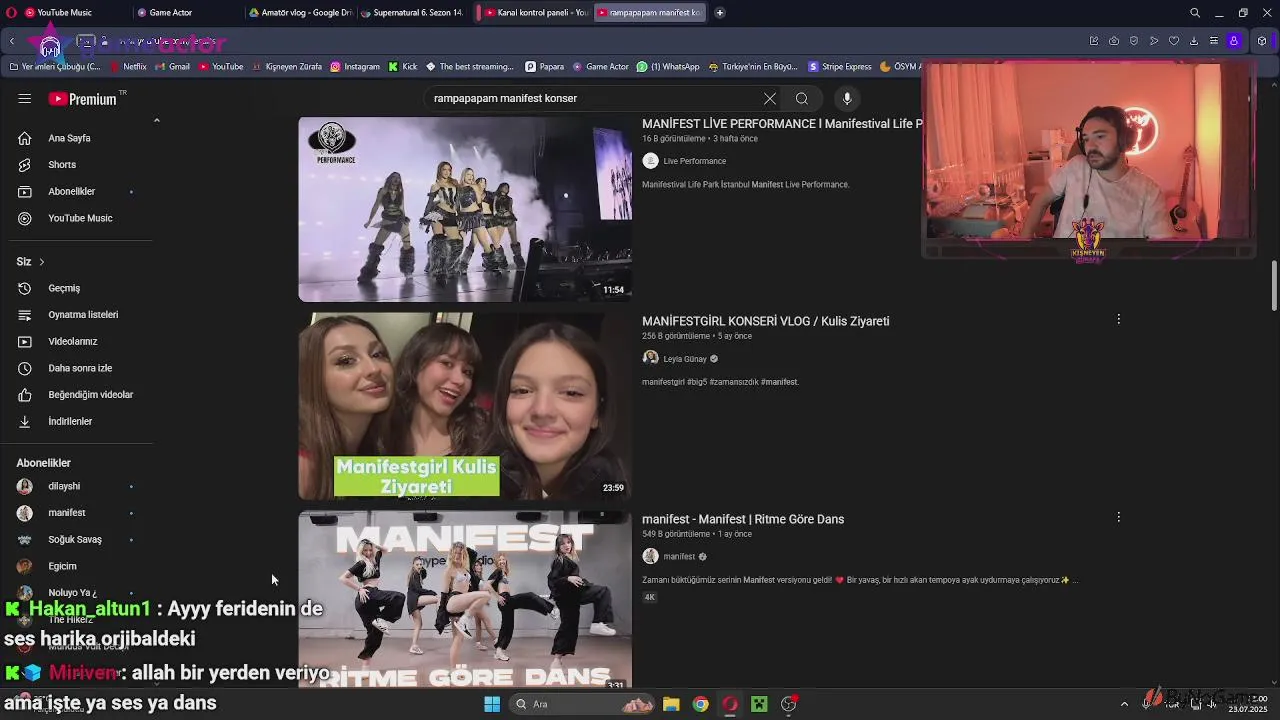This screenshot has width=1280, height=720.
Task: Open the Leyla Günay channel link
Action: click(685, 359)
